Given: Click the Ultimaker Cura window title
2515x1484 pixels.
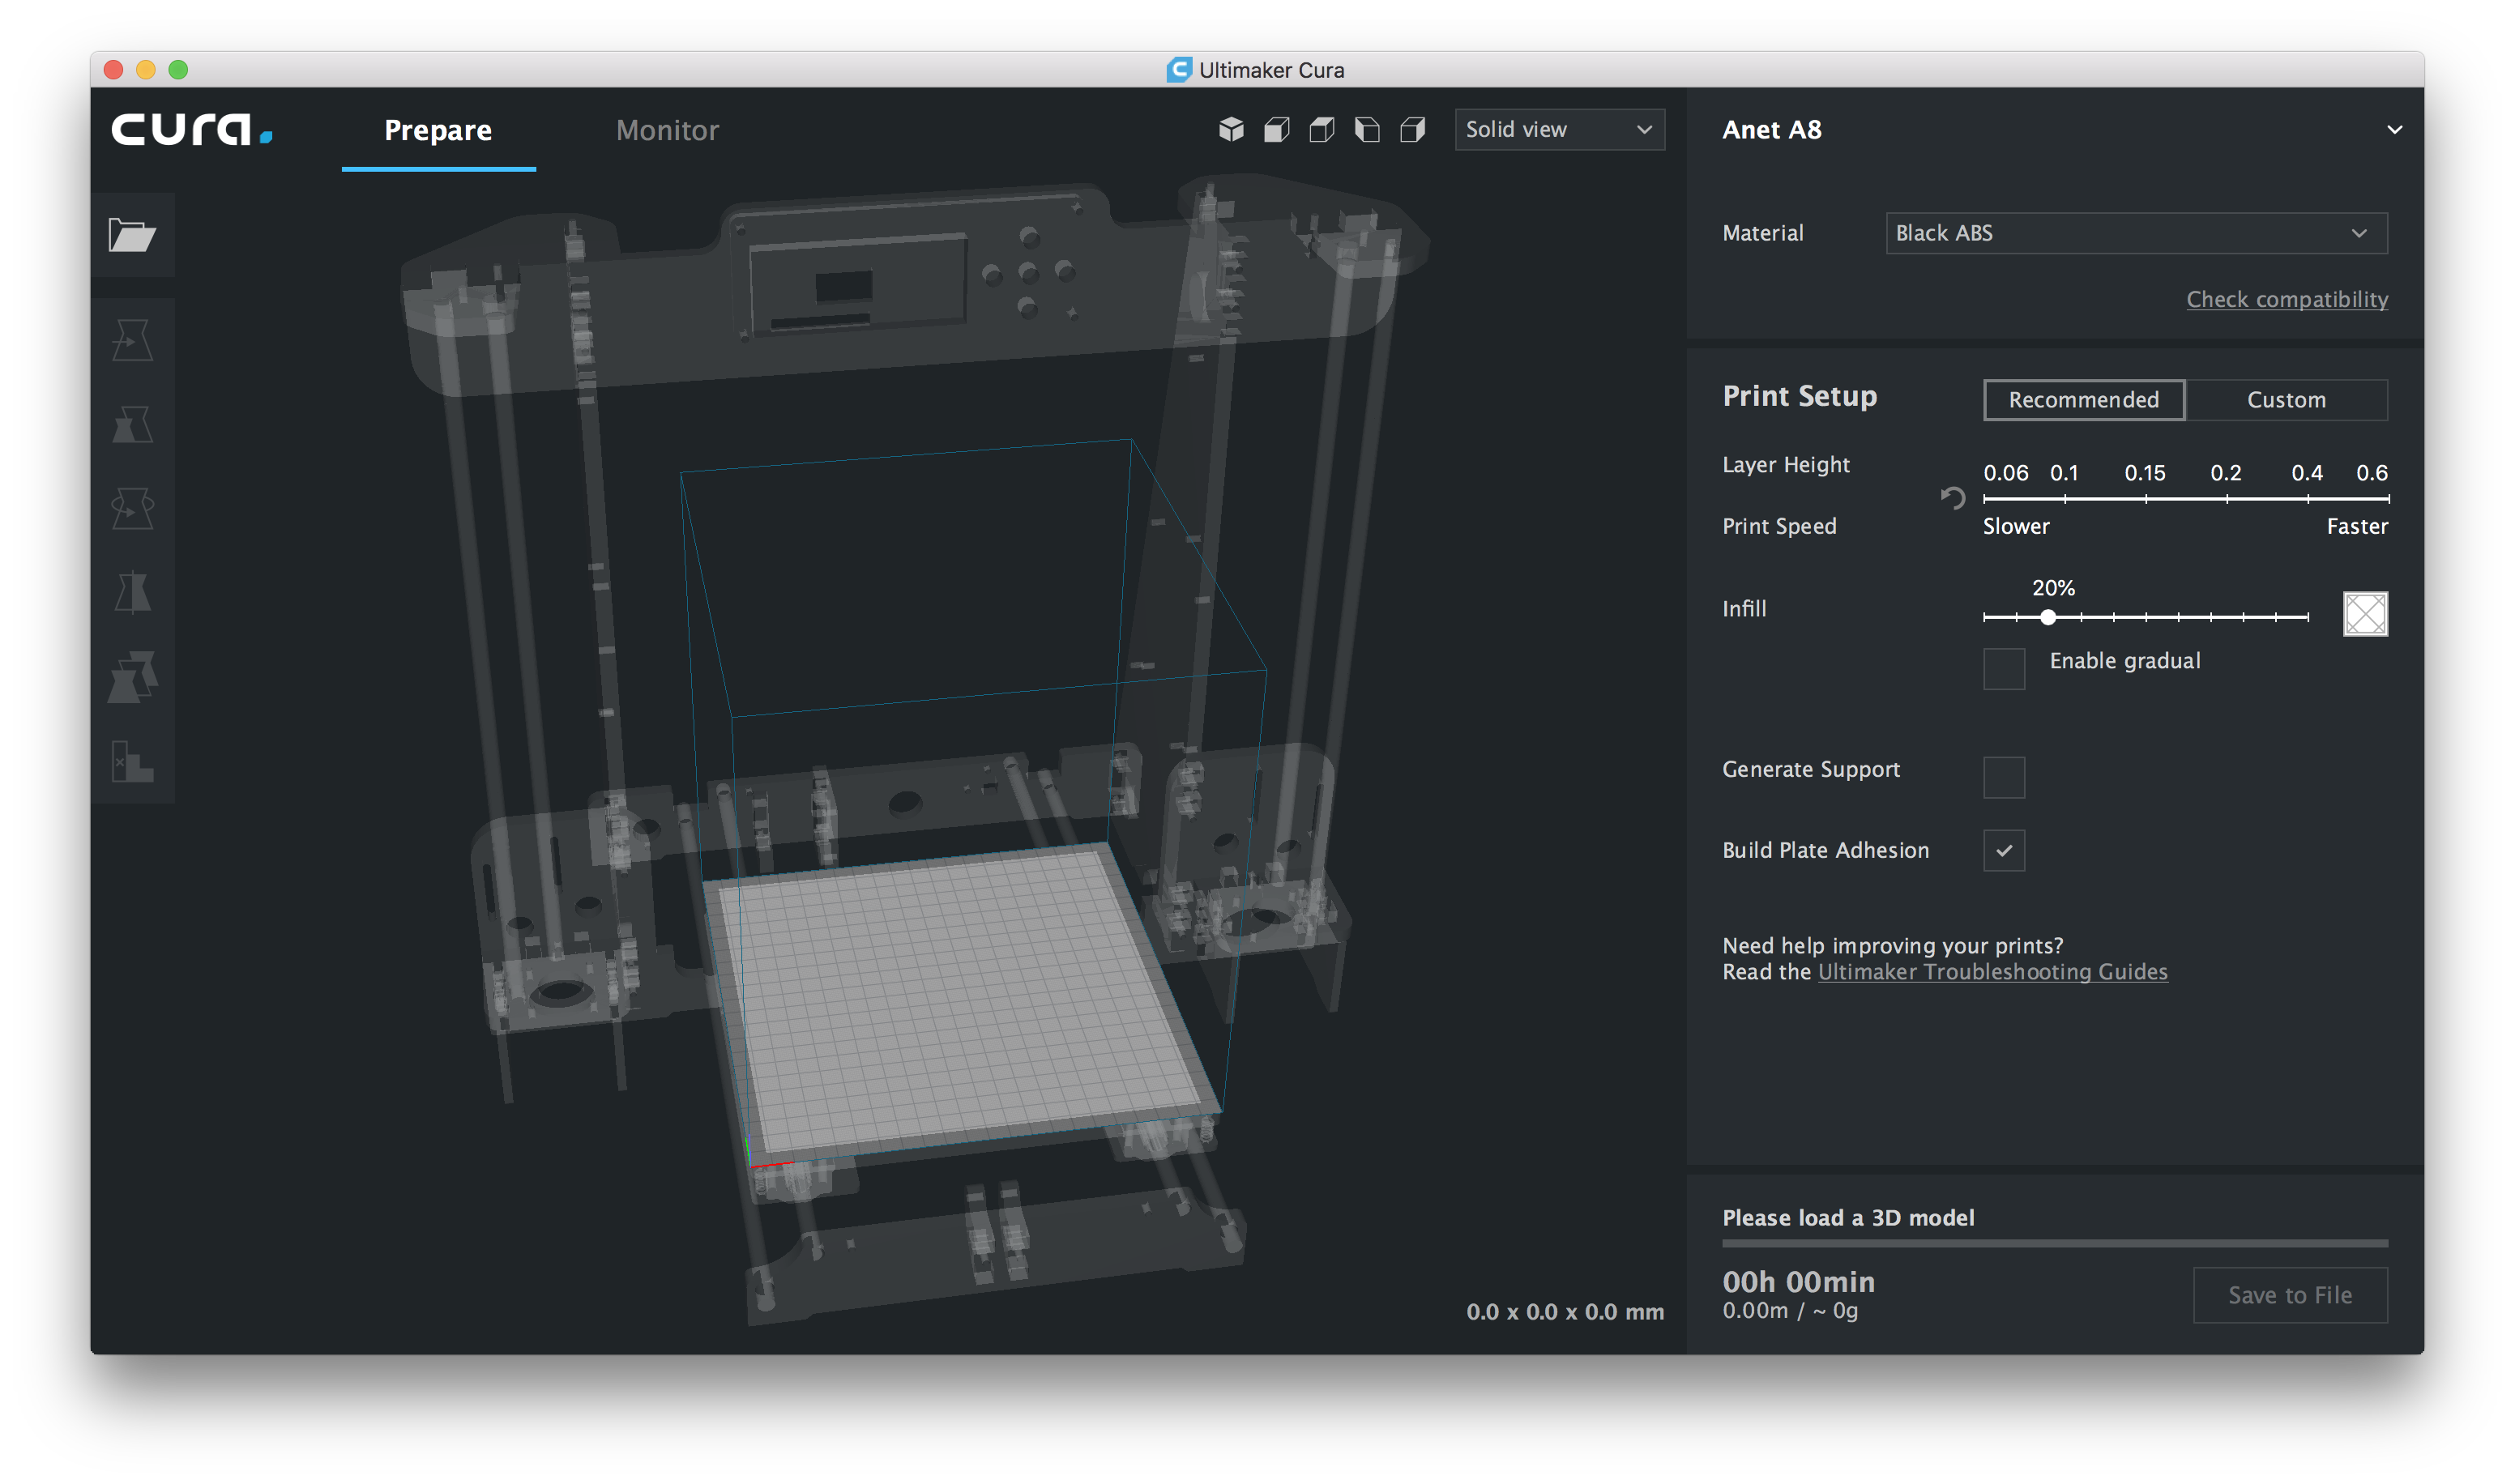Looking at the screenshot, I should point(1271,70).
